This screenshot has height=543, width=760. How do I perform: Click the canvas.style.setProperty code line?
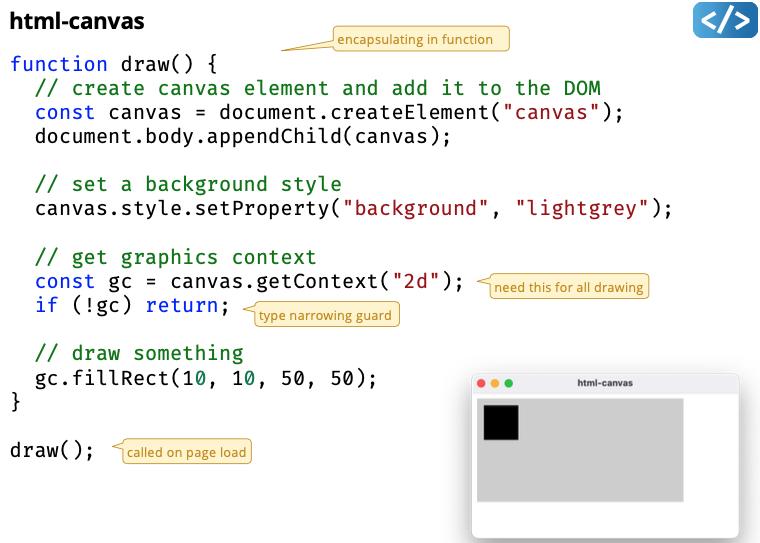[353, 208]
